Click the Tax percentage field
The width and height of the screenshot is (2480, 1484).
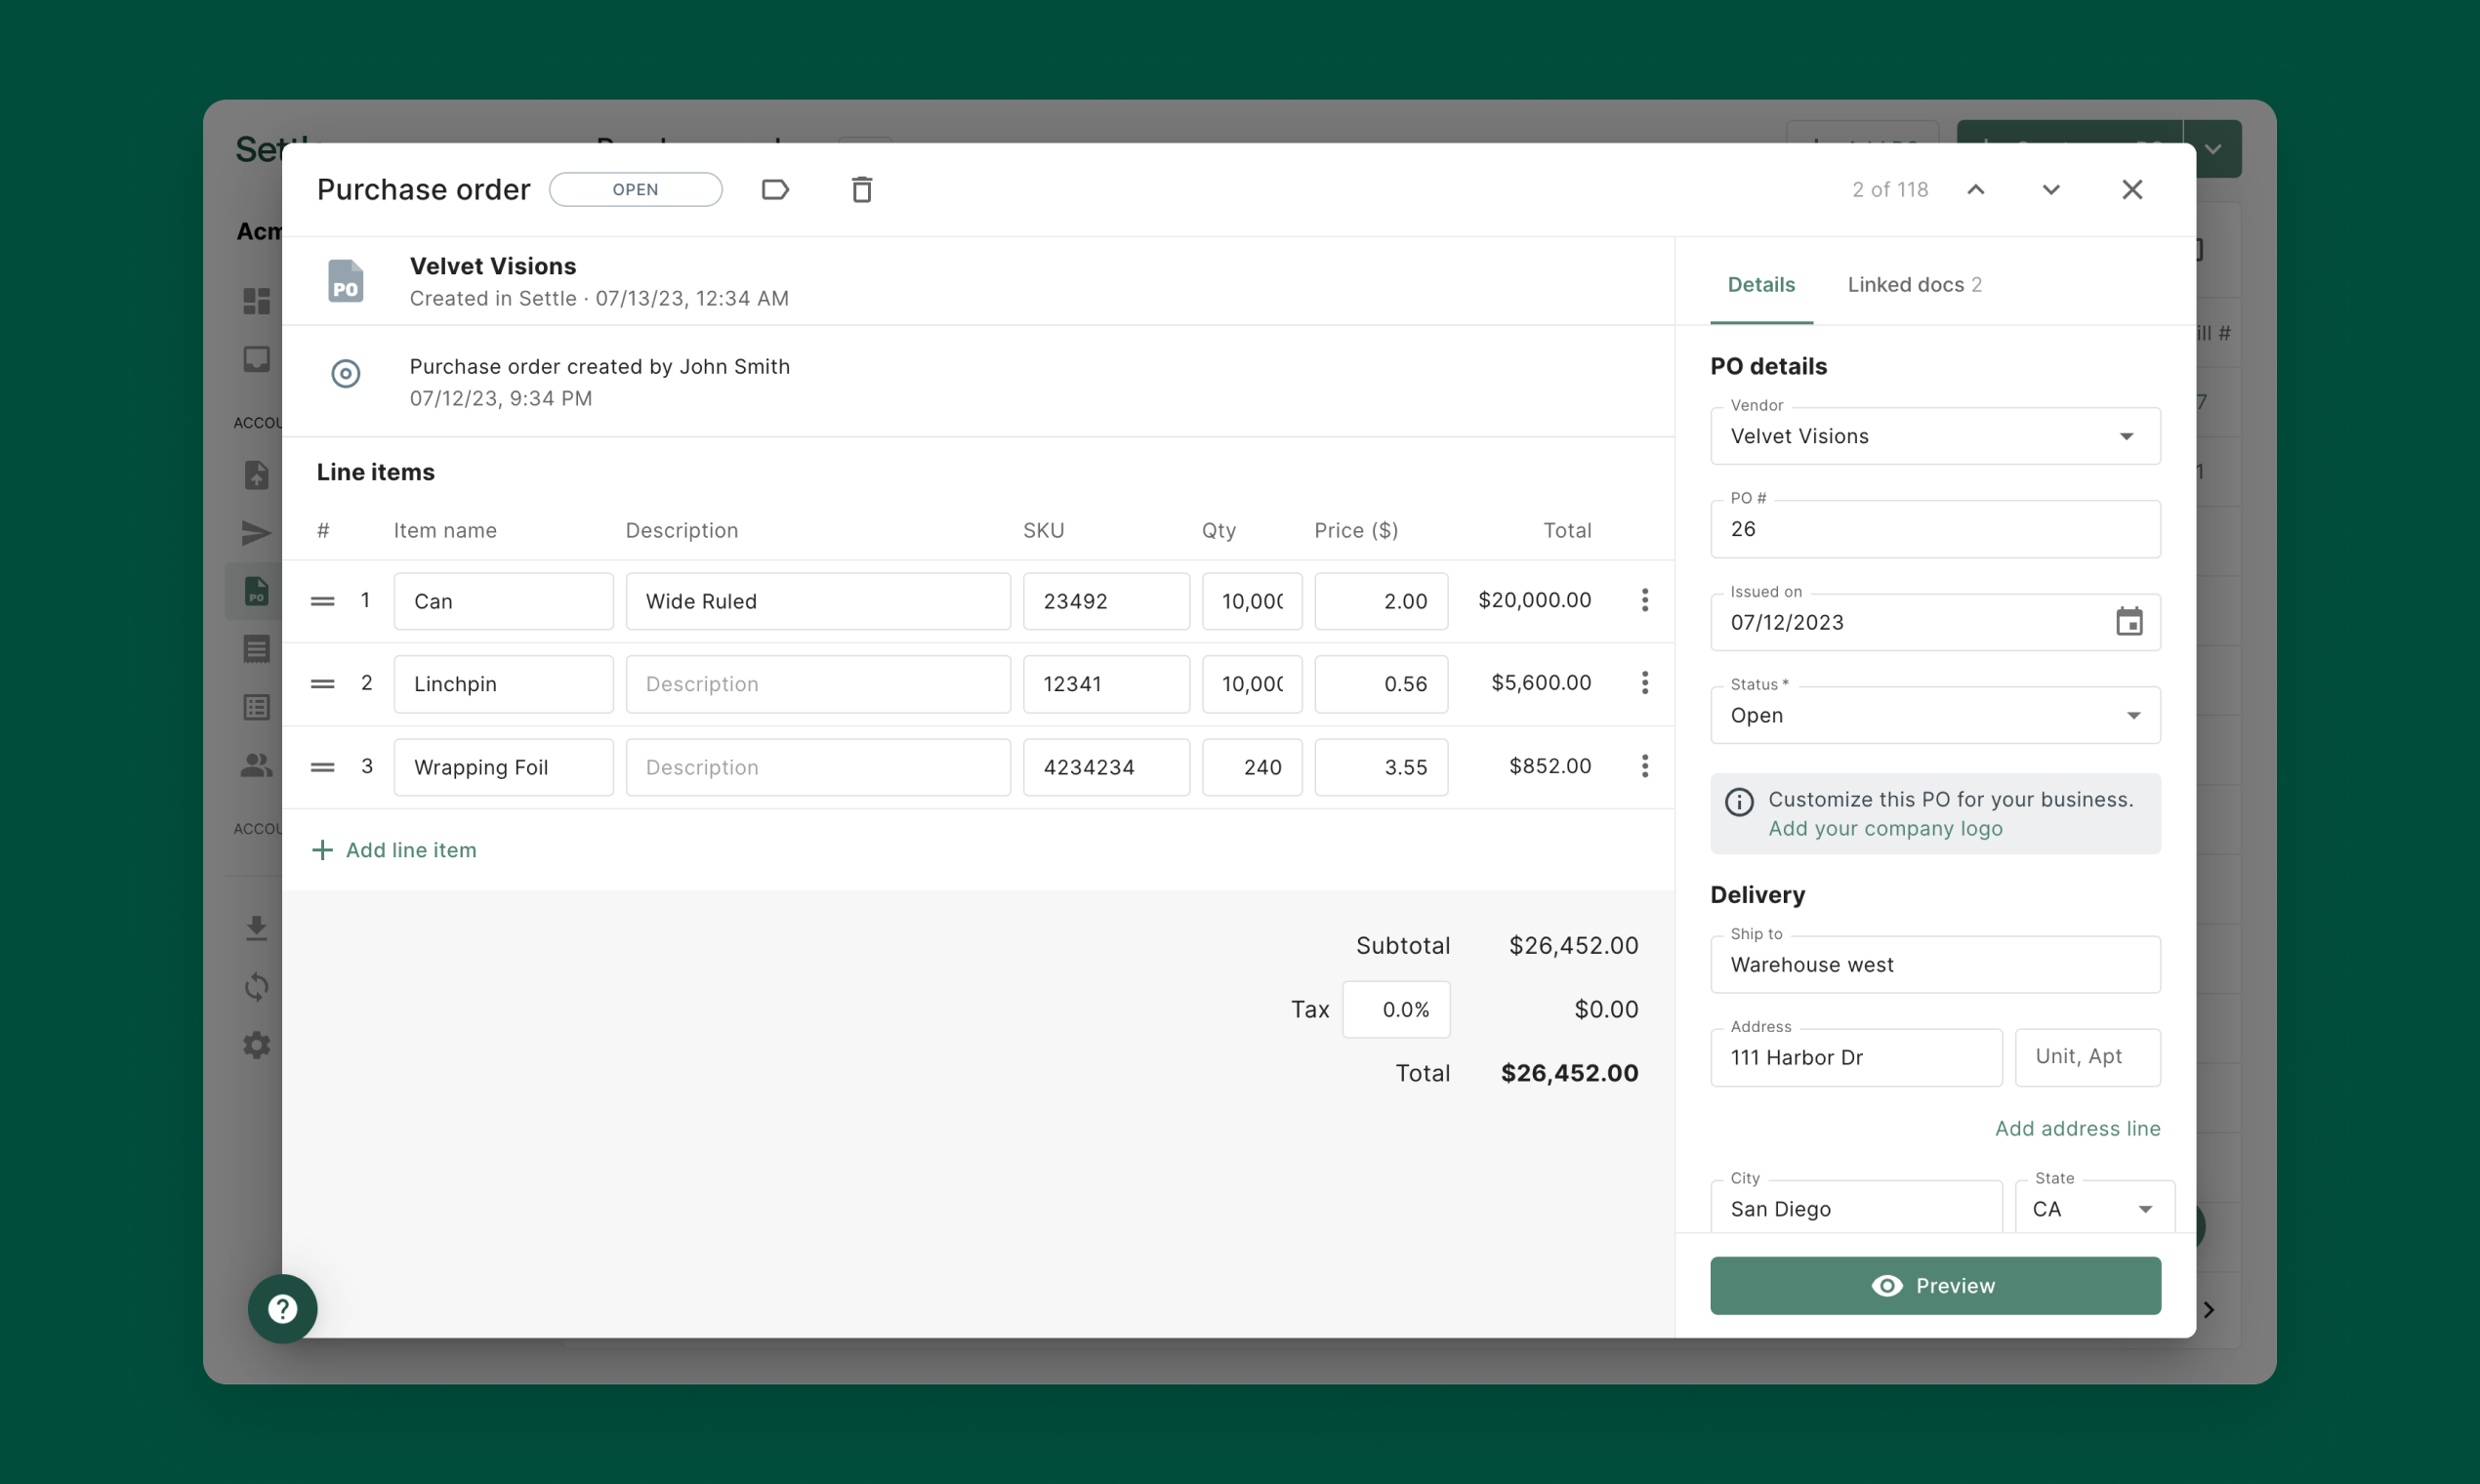click(x=1396, y=1009)
